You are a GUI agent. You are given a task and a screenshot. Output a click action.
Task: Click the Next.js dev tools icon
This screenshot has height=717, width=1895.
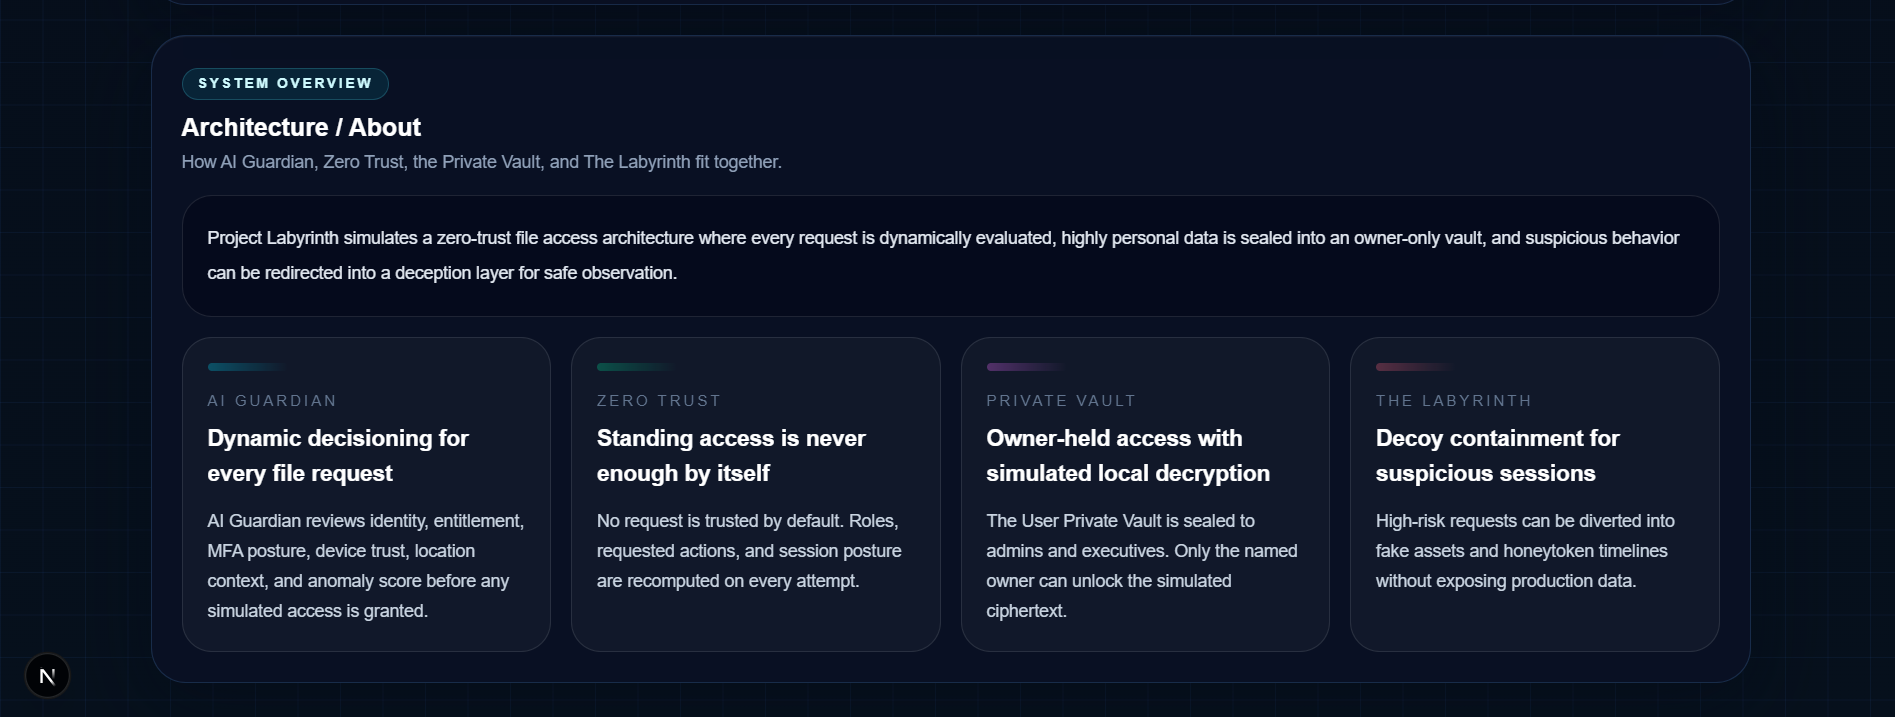coord(47,676)
